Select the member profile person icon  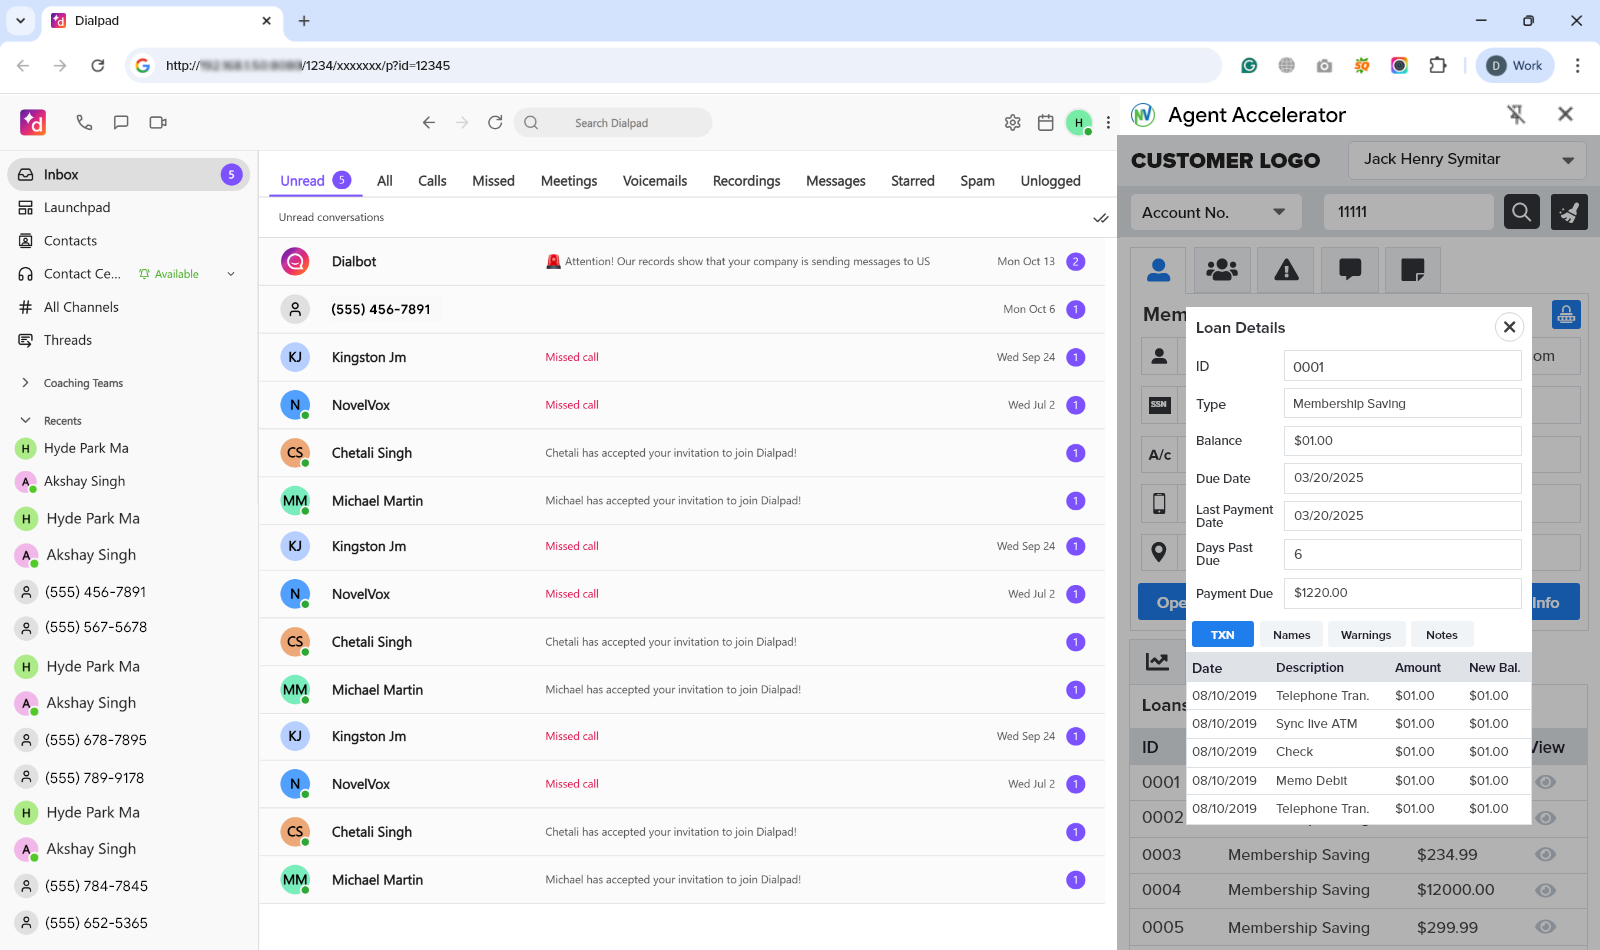[1158, 269]
